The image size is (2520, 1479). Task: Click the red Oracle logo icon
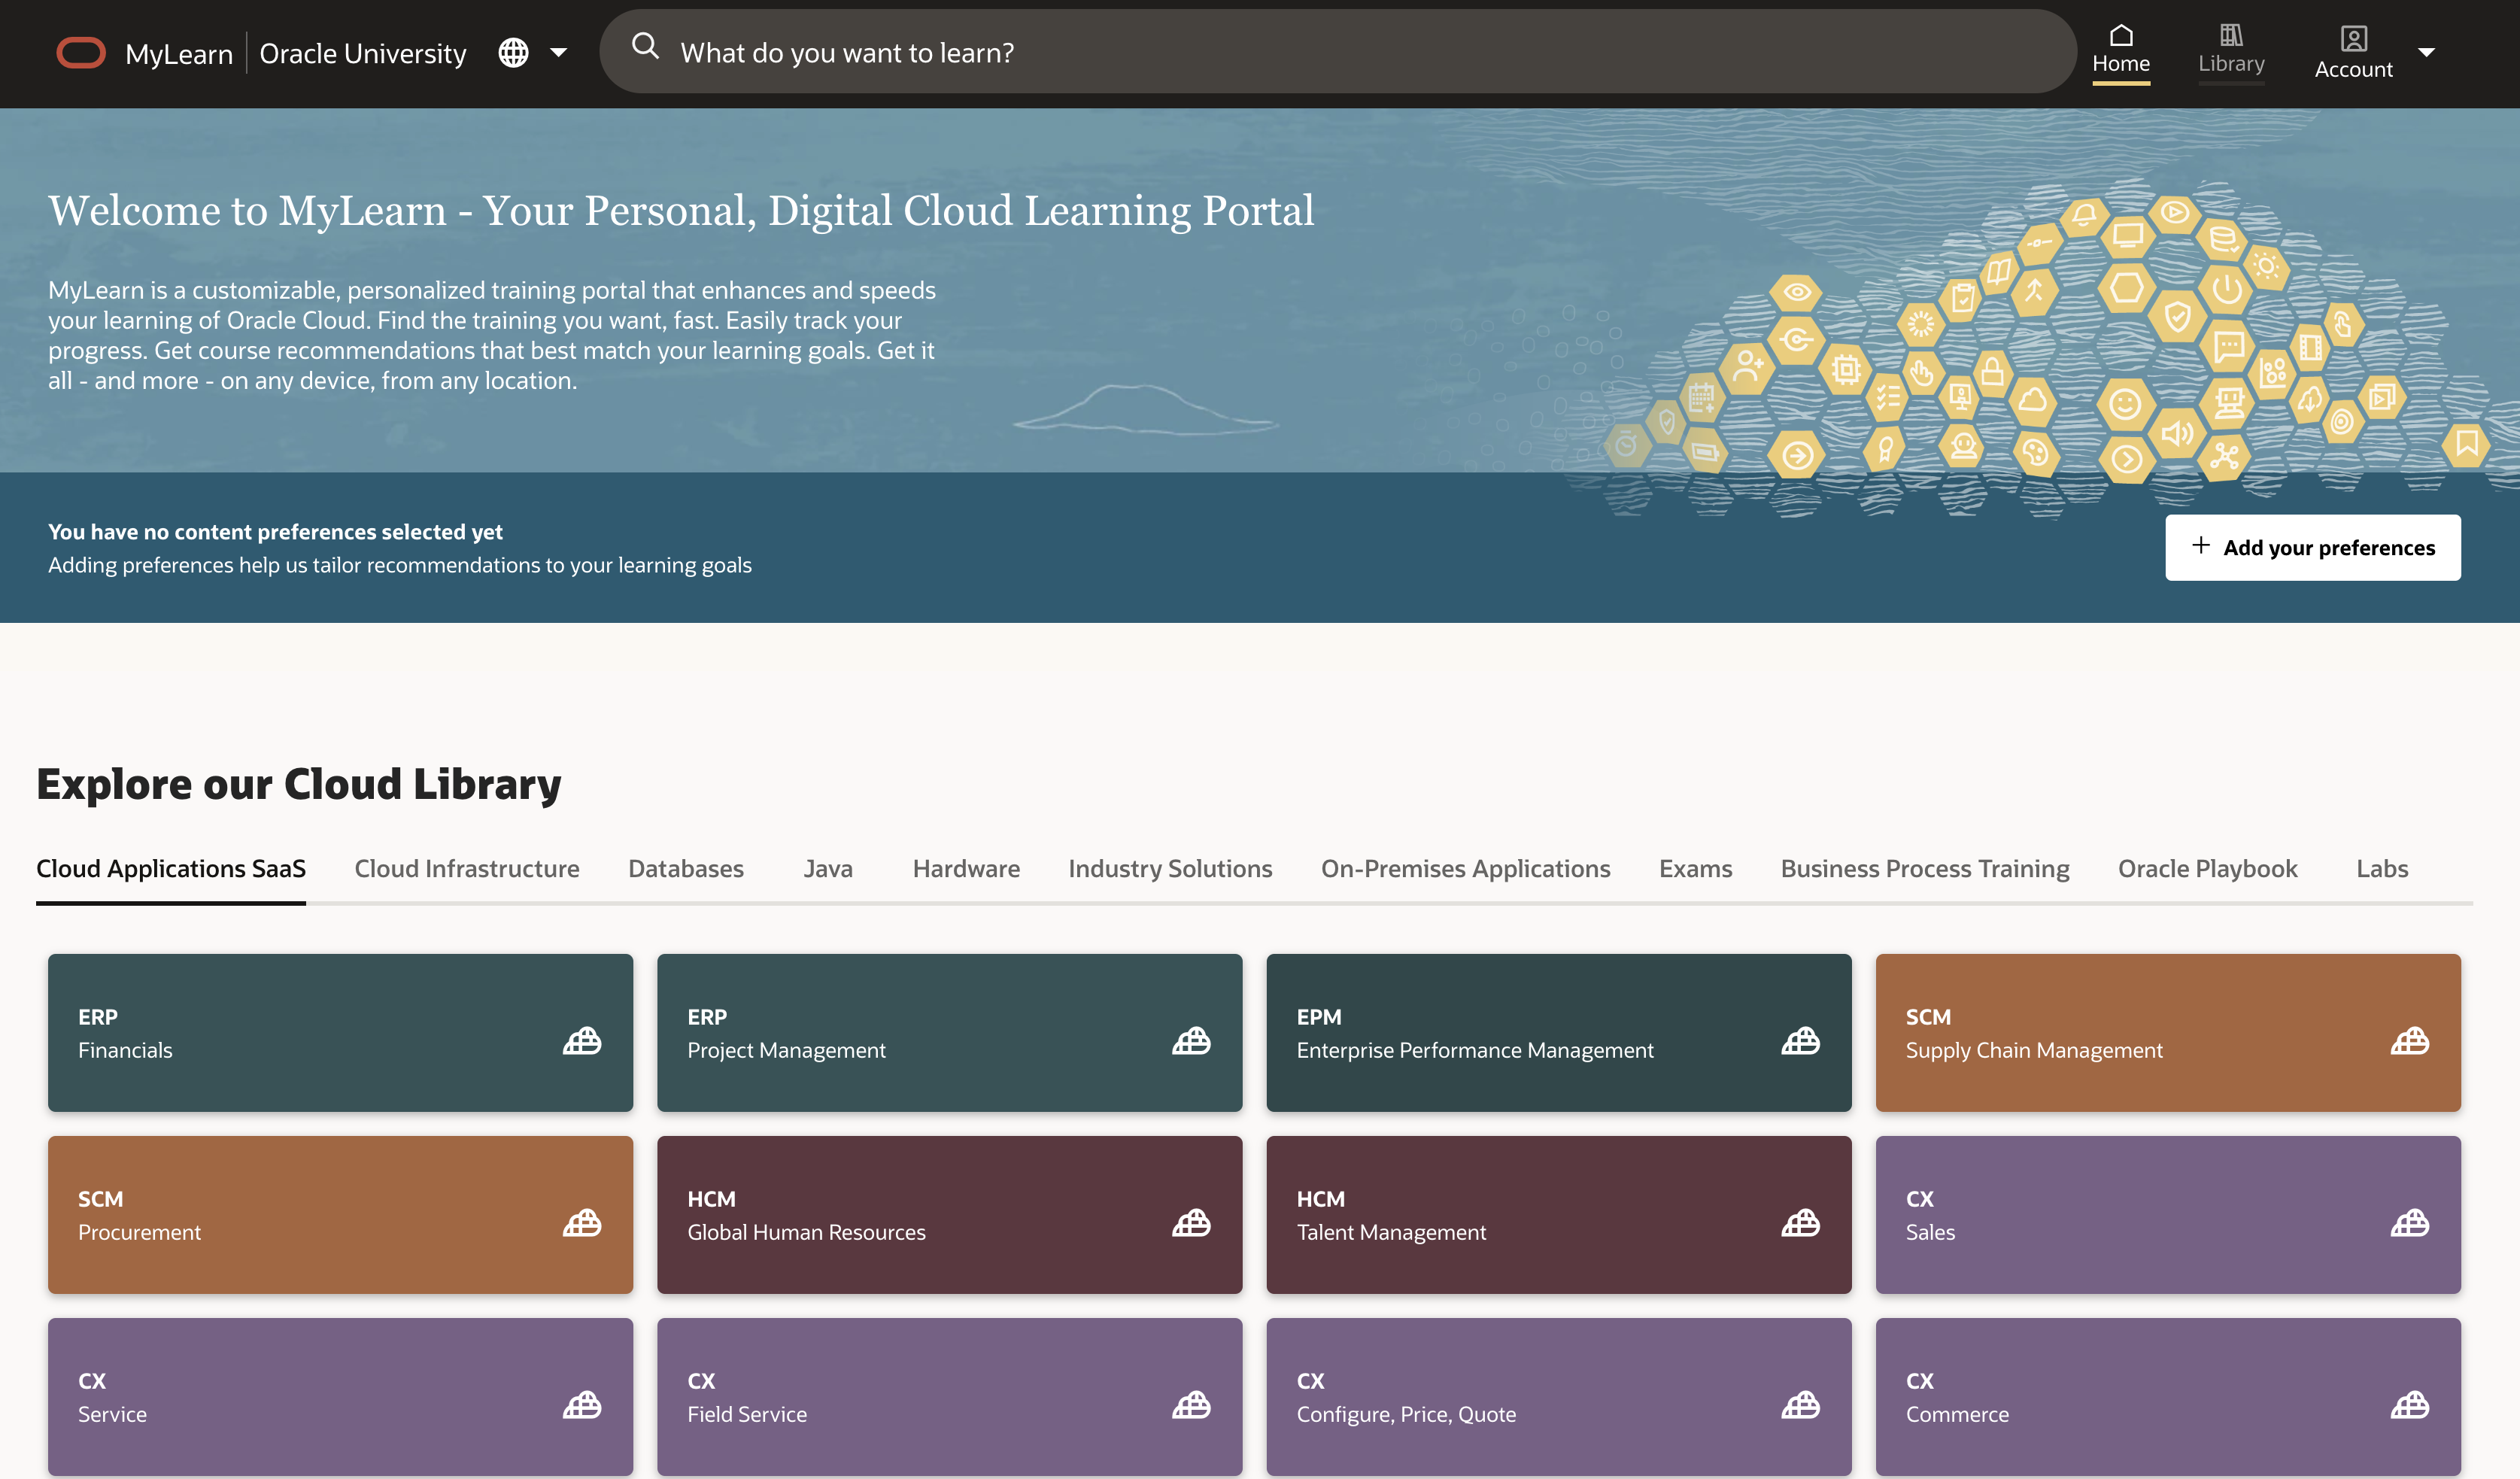point(81,52)
